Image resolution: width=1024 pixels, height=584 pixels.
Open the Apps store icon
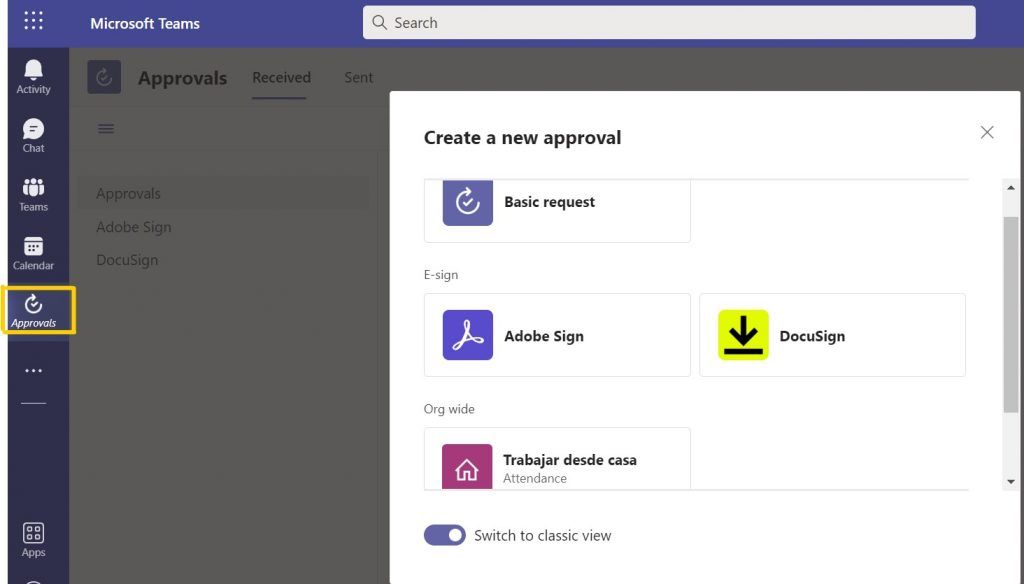(33, 540)
